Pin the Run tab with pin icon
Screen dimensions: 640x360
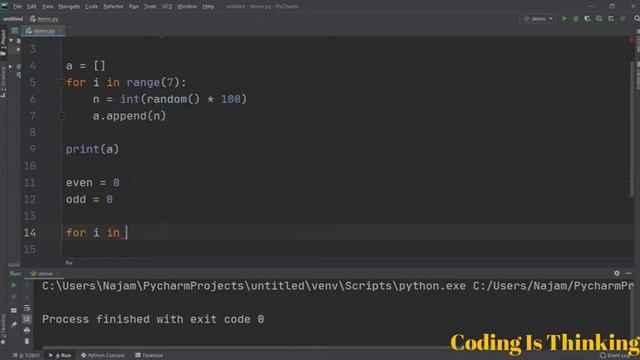[13, 324]
